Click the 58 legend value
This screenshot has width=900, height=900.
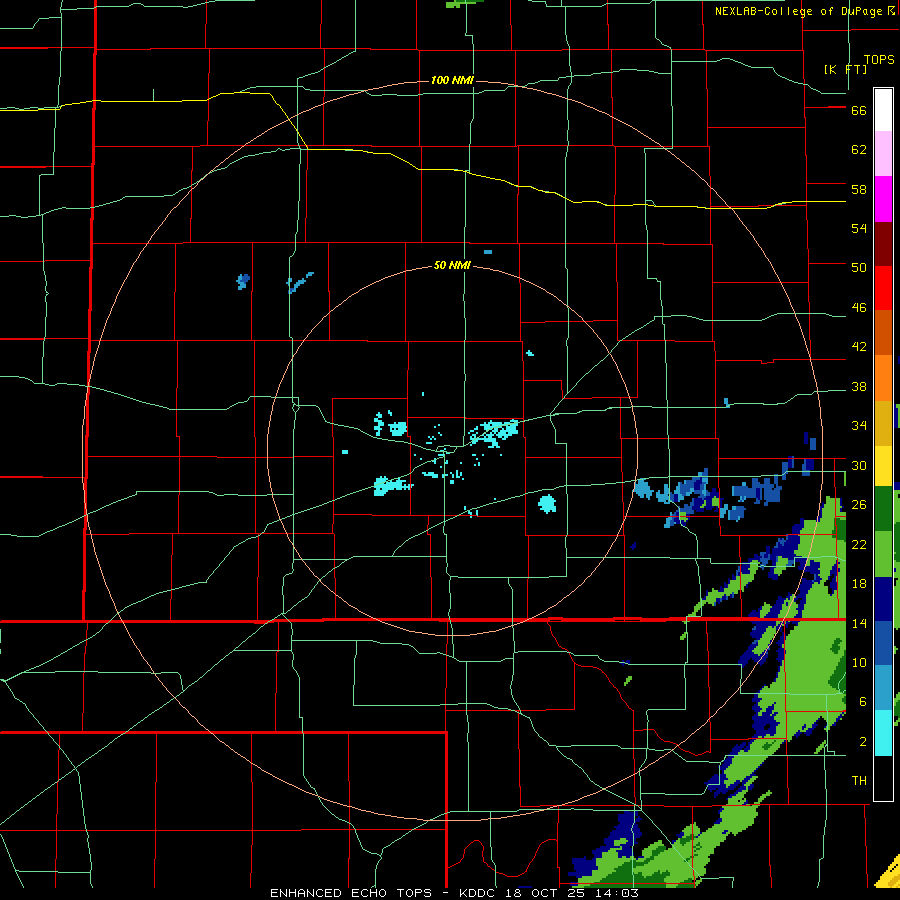[859, 189]
